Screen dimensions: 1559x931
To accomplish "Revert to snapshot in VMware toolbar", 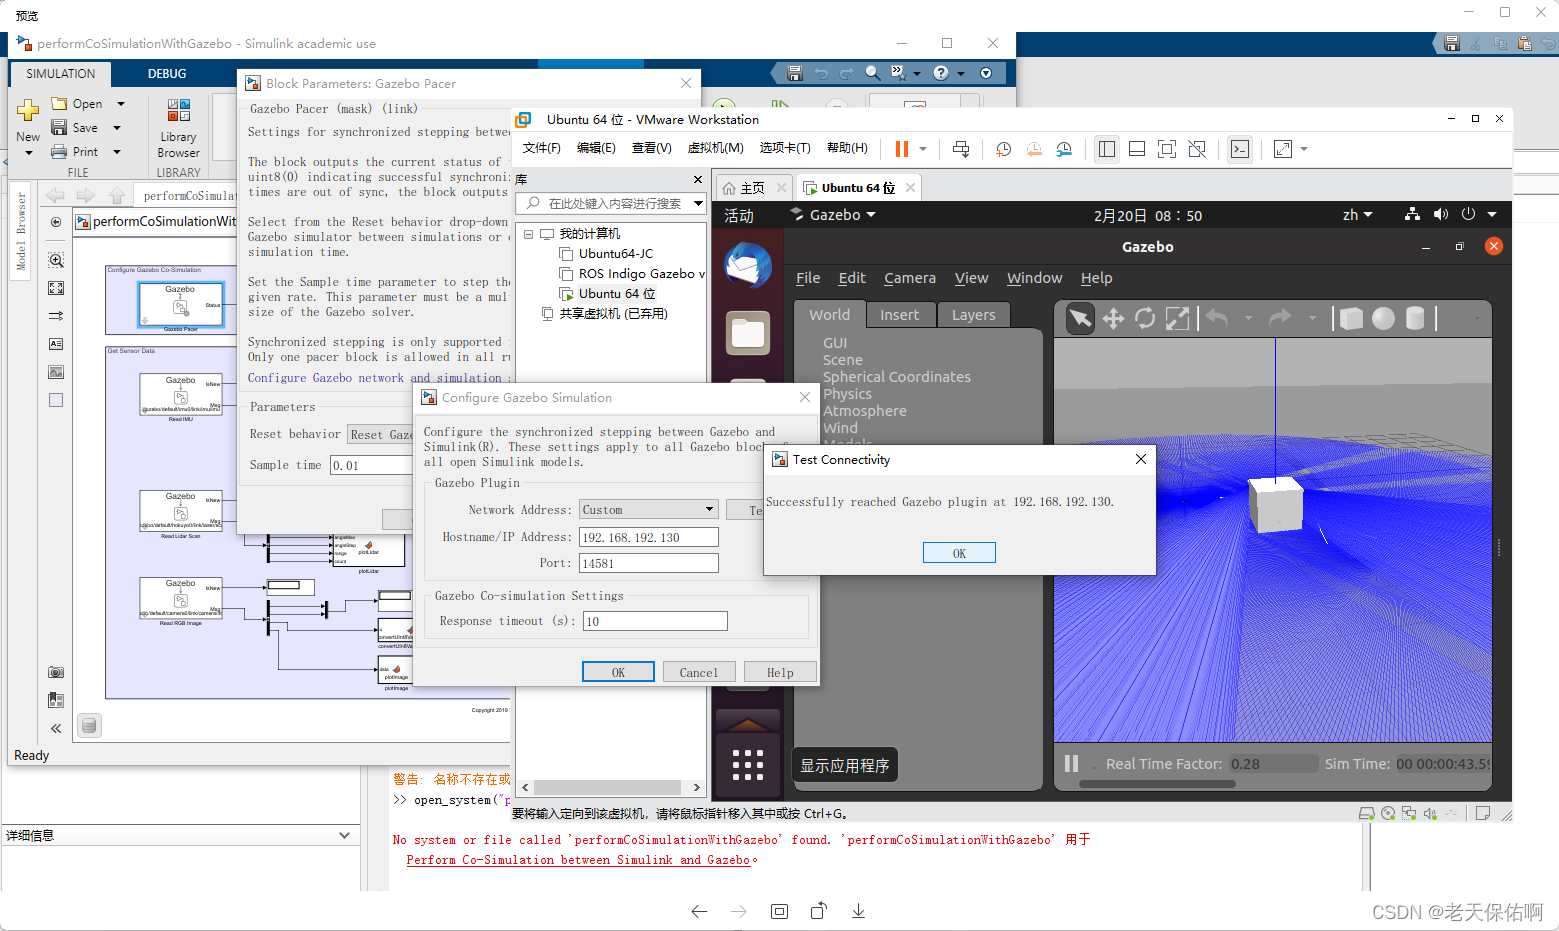I will coord(1033,148).
